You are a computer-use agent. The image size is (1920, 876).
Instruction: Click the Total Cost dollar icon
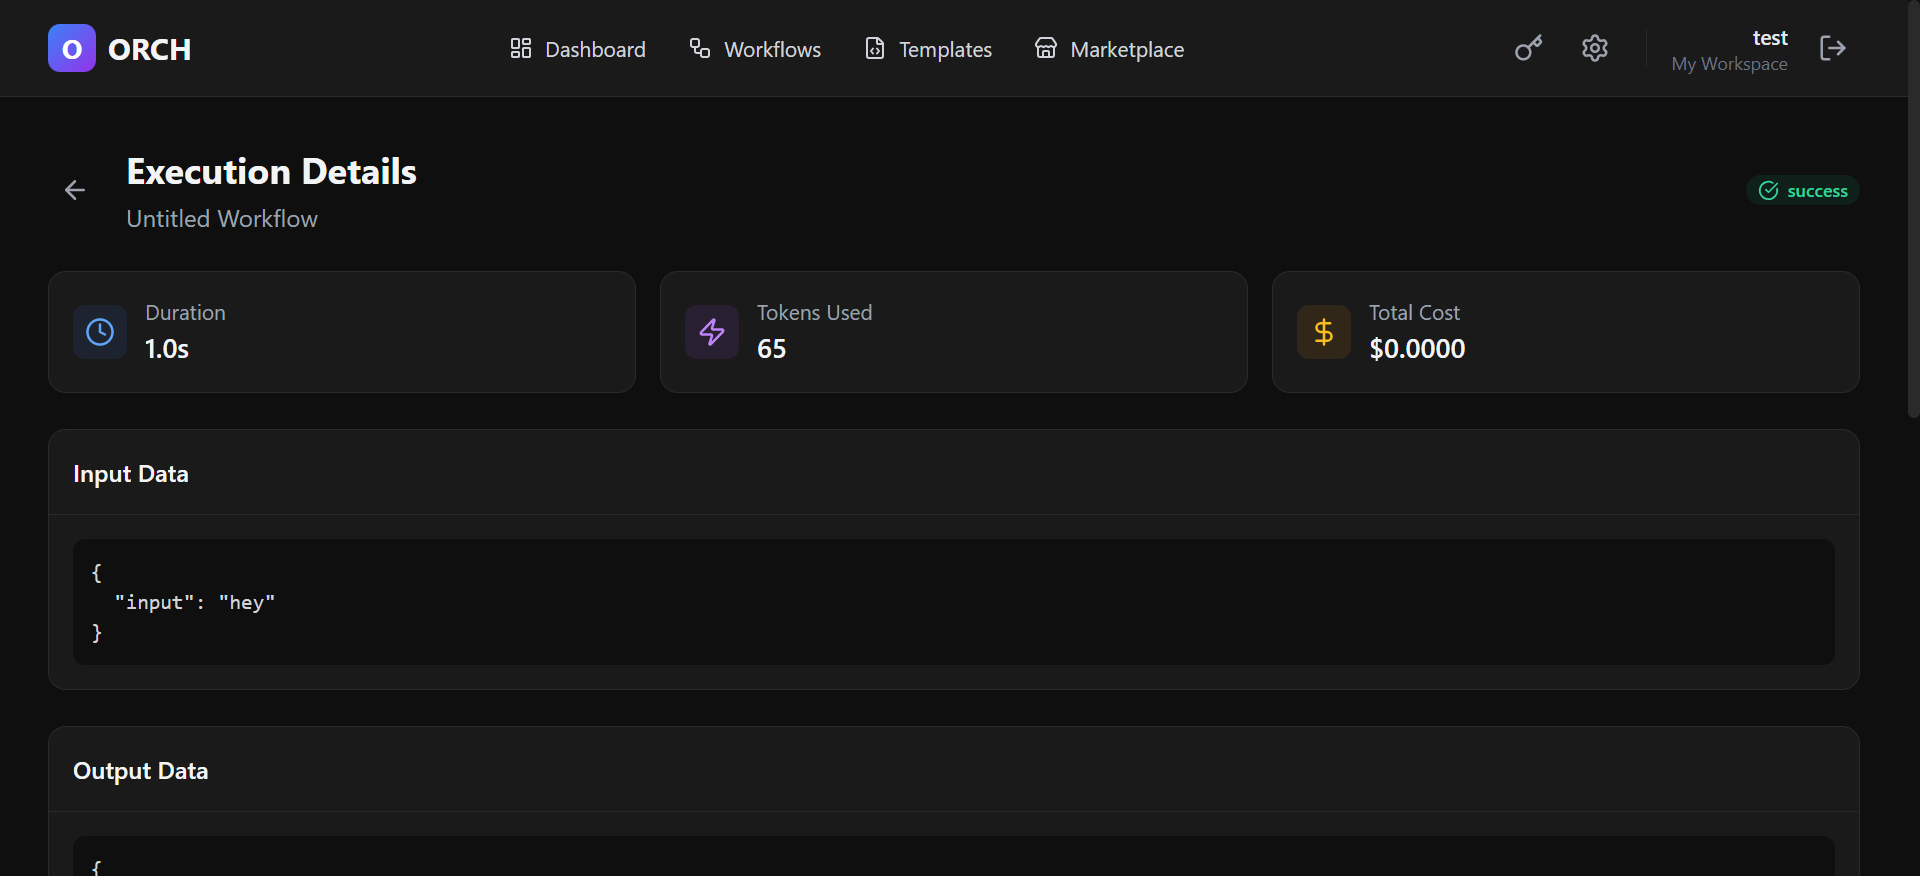pos(1324,332)
